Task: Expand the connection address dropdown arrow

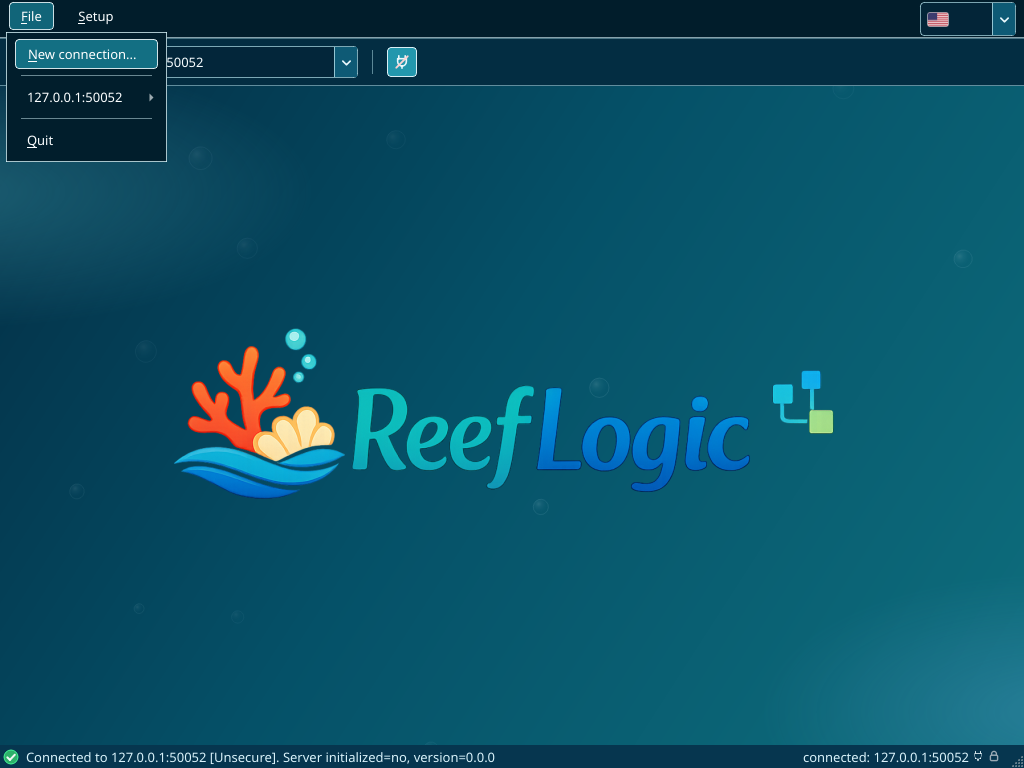Action: click(x=346, y=62)
